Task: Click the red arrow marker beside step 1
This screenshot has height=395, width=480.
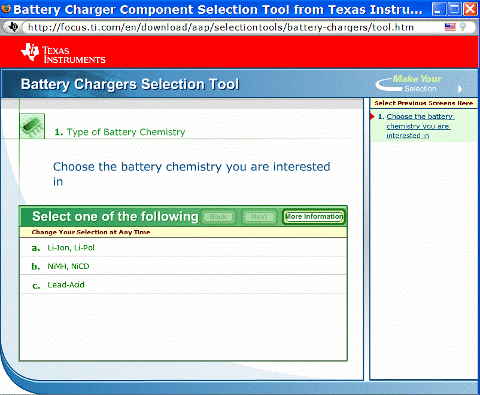Action: (372, 116)
